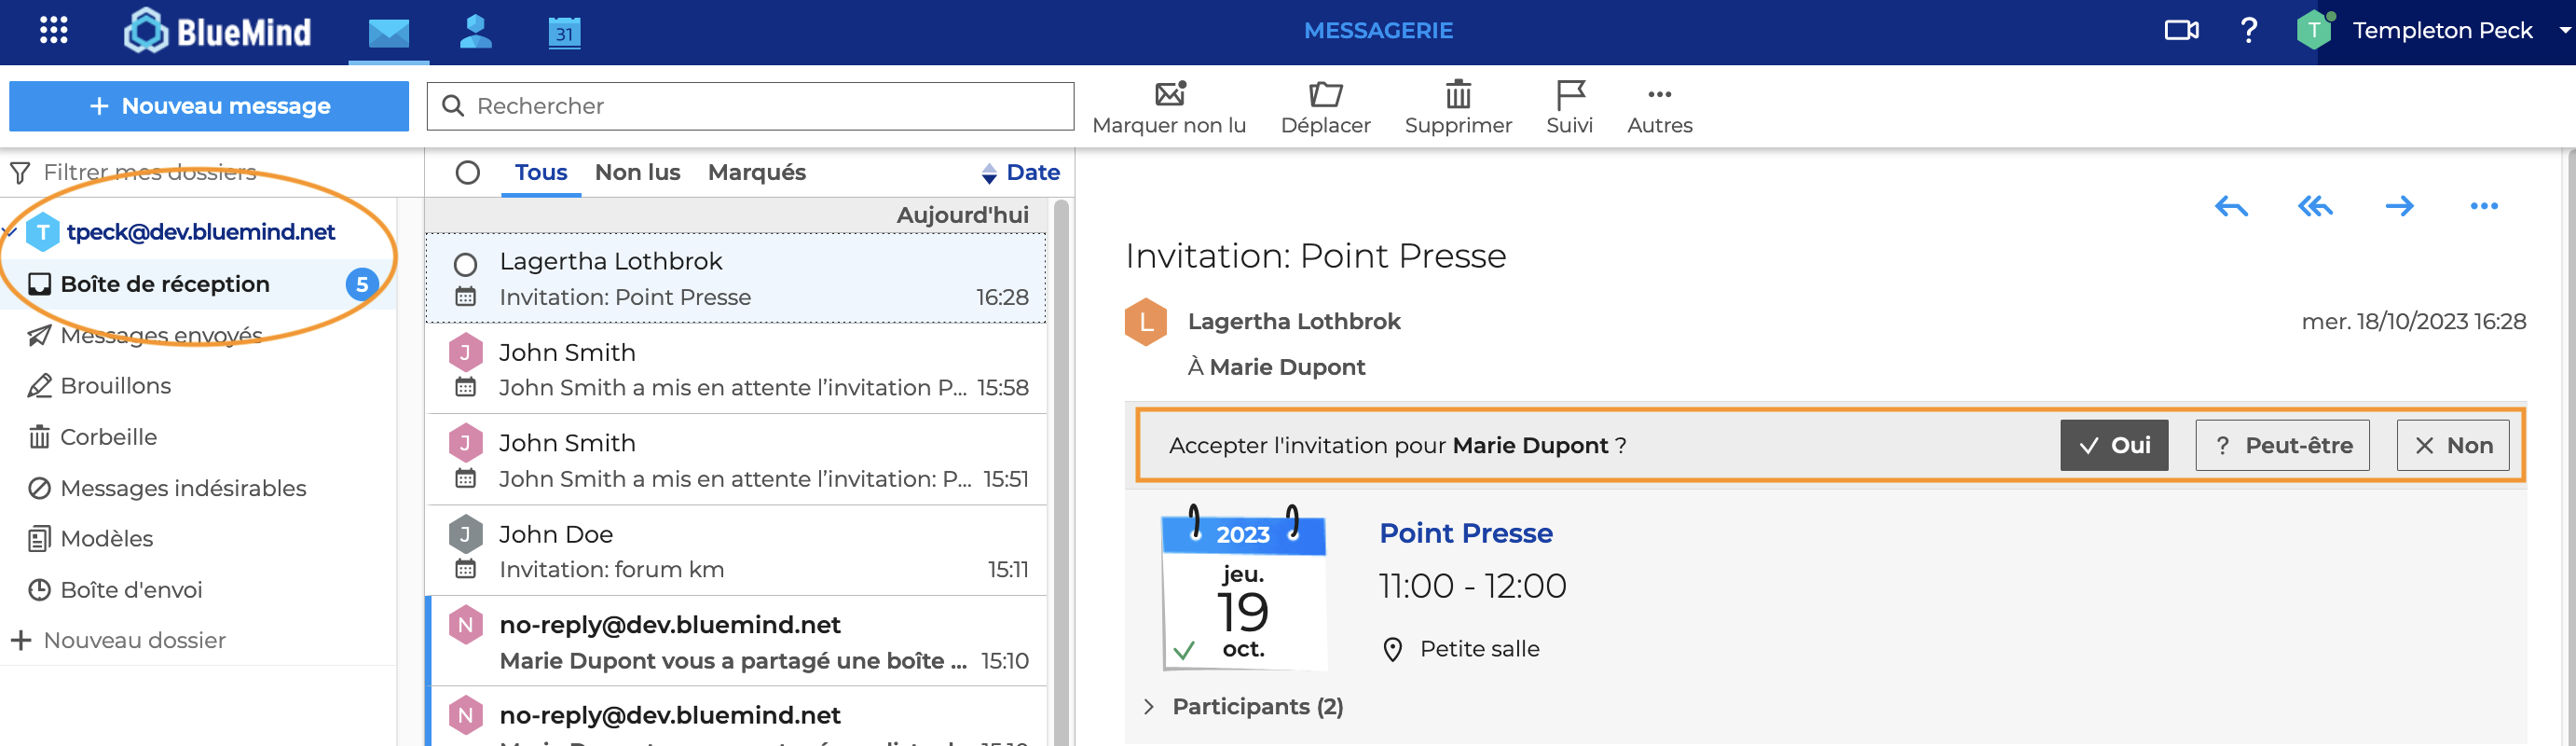The image size is (2576, 746).
Task: Open the Date sort dropdown
Action: click(x=1021, y=173)
